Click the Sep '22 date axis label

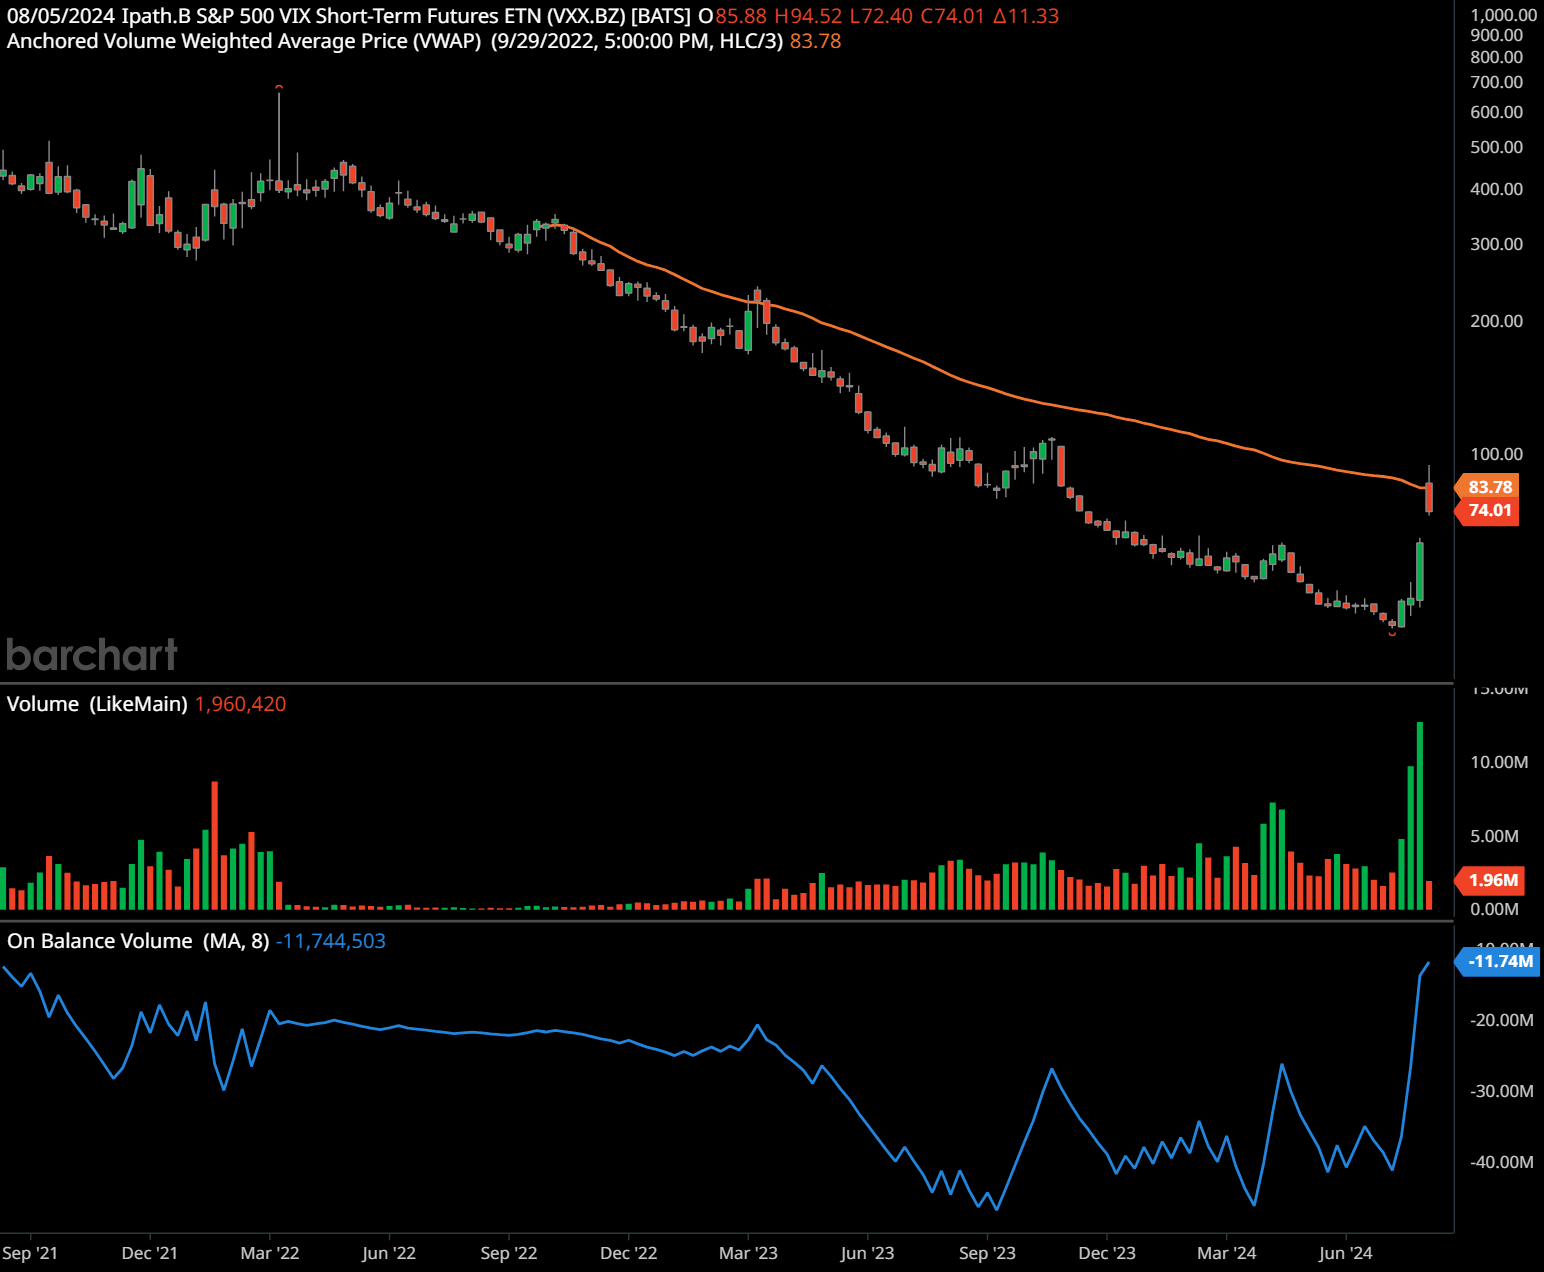509,1253
